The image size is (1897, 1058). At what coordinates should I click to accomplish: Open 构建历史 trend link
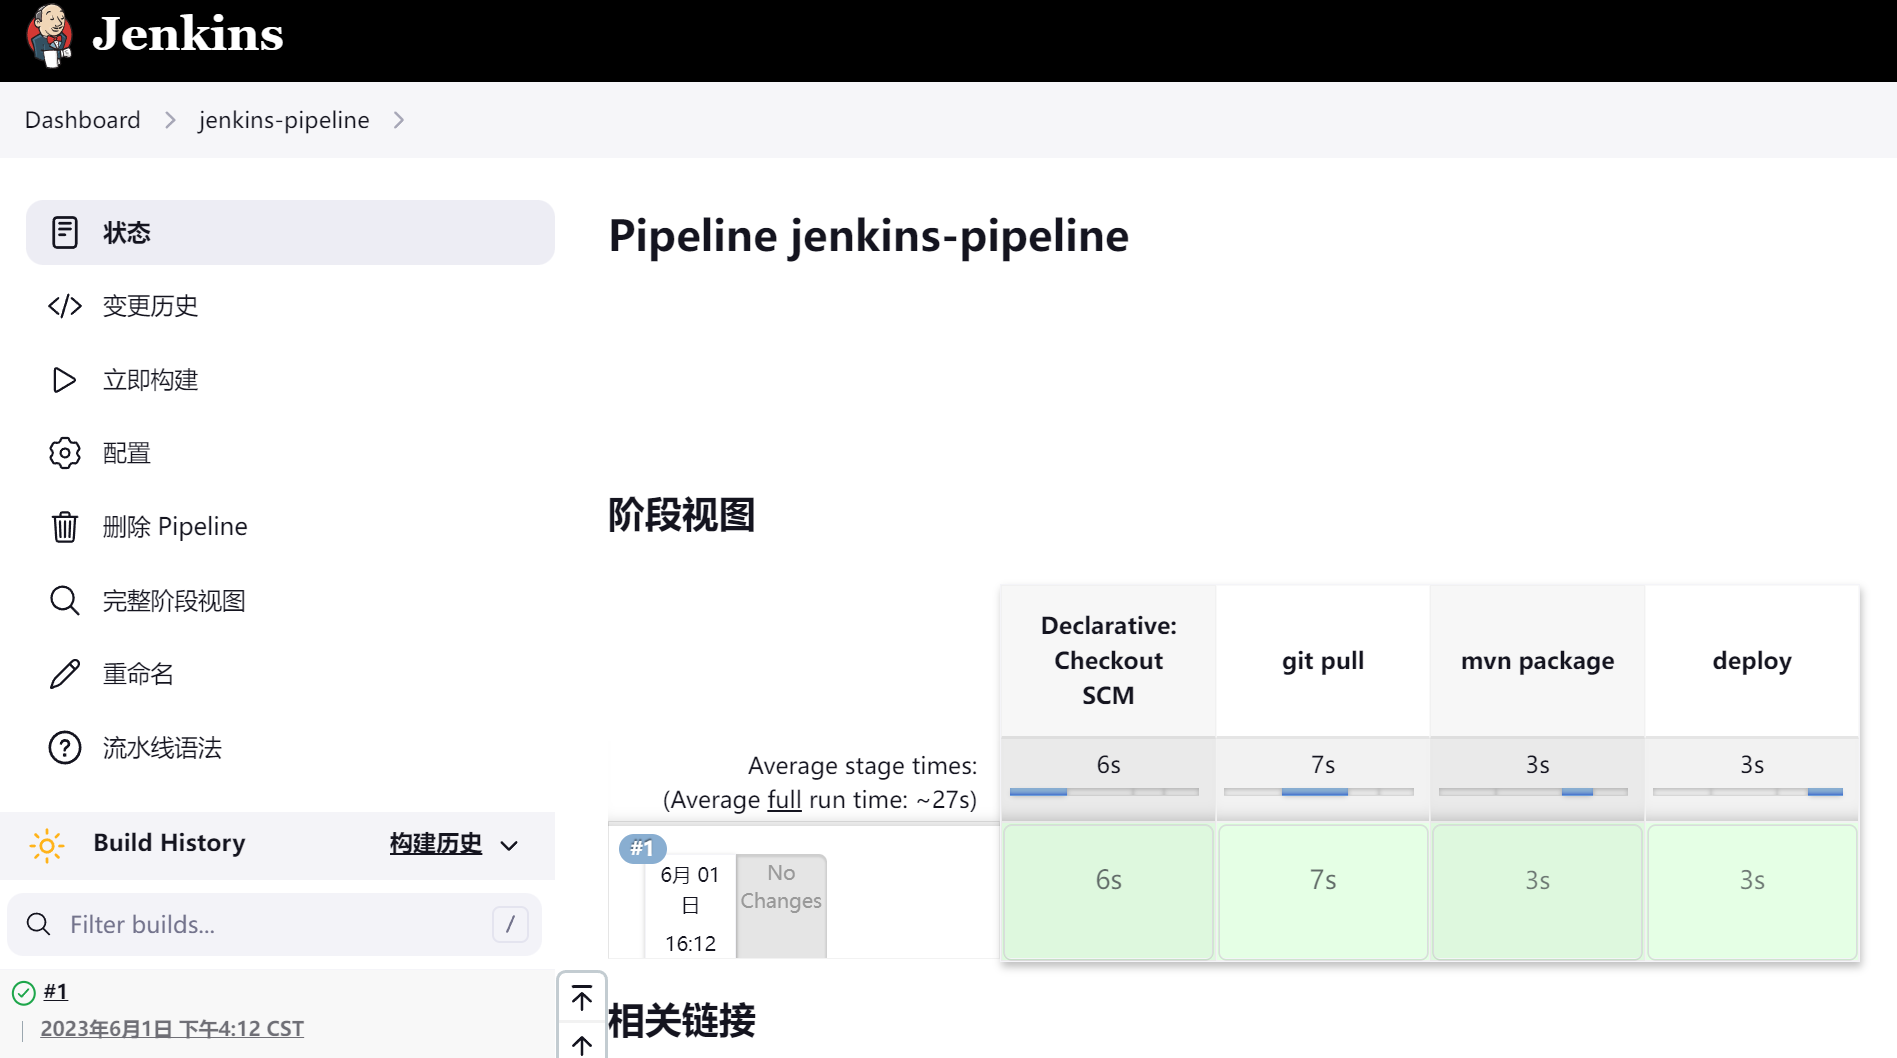pos(436,844)
